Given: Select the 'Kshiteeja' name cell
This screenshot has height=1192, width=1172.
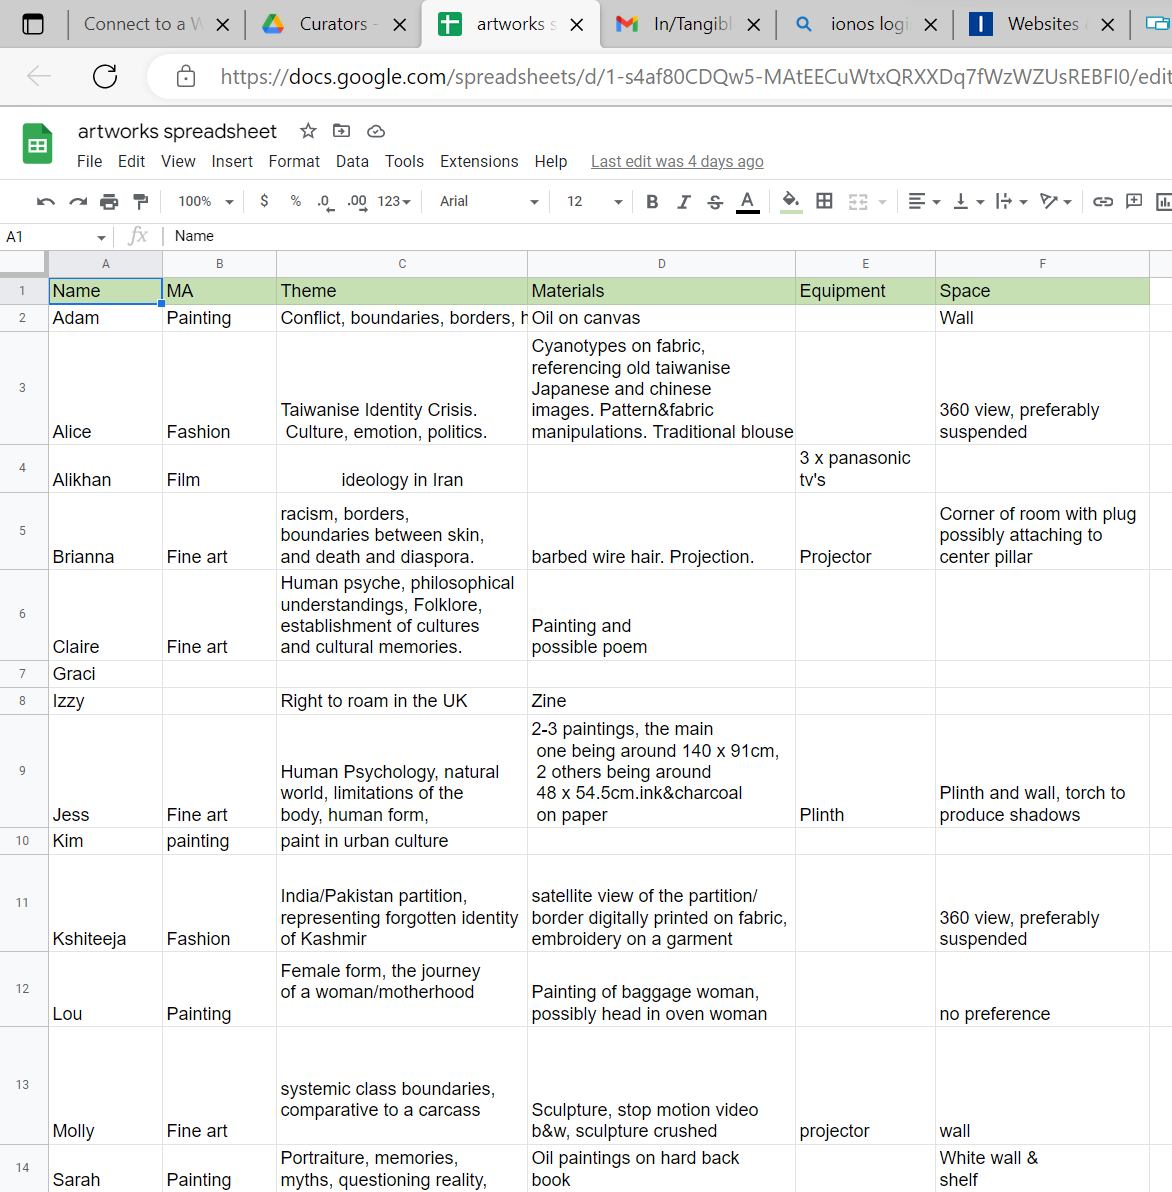Looking at the screenshot, I should click(x=106, y=903).
